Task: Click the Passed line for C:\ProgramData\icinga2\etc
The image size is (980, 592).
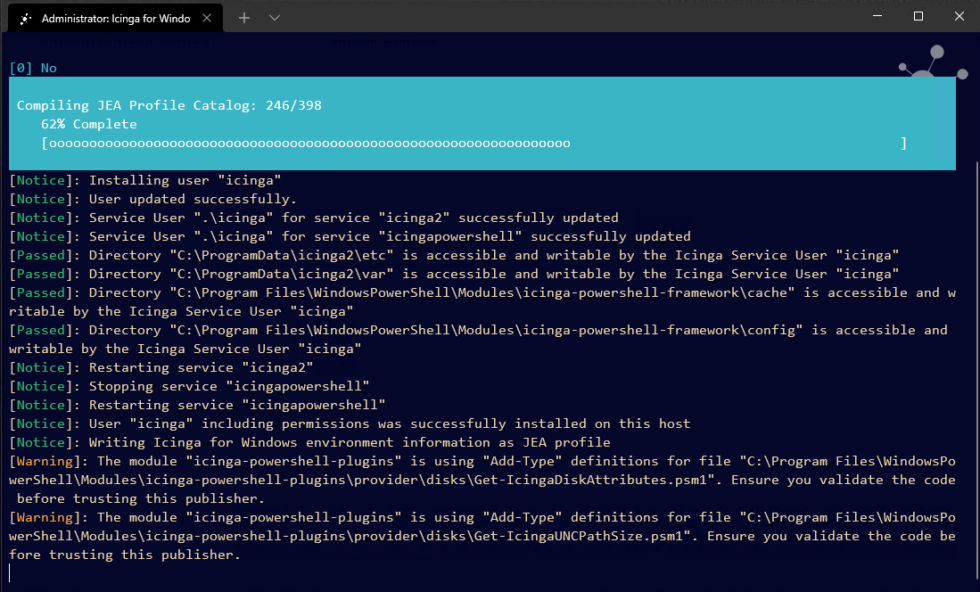Action: tap(300, 254)
